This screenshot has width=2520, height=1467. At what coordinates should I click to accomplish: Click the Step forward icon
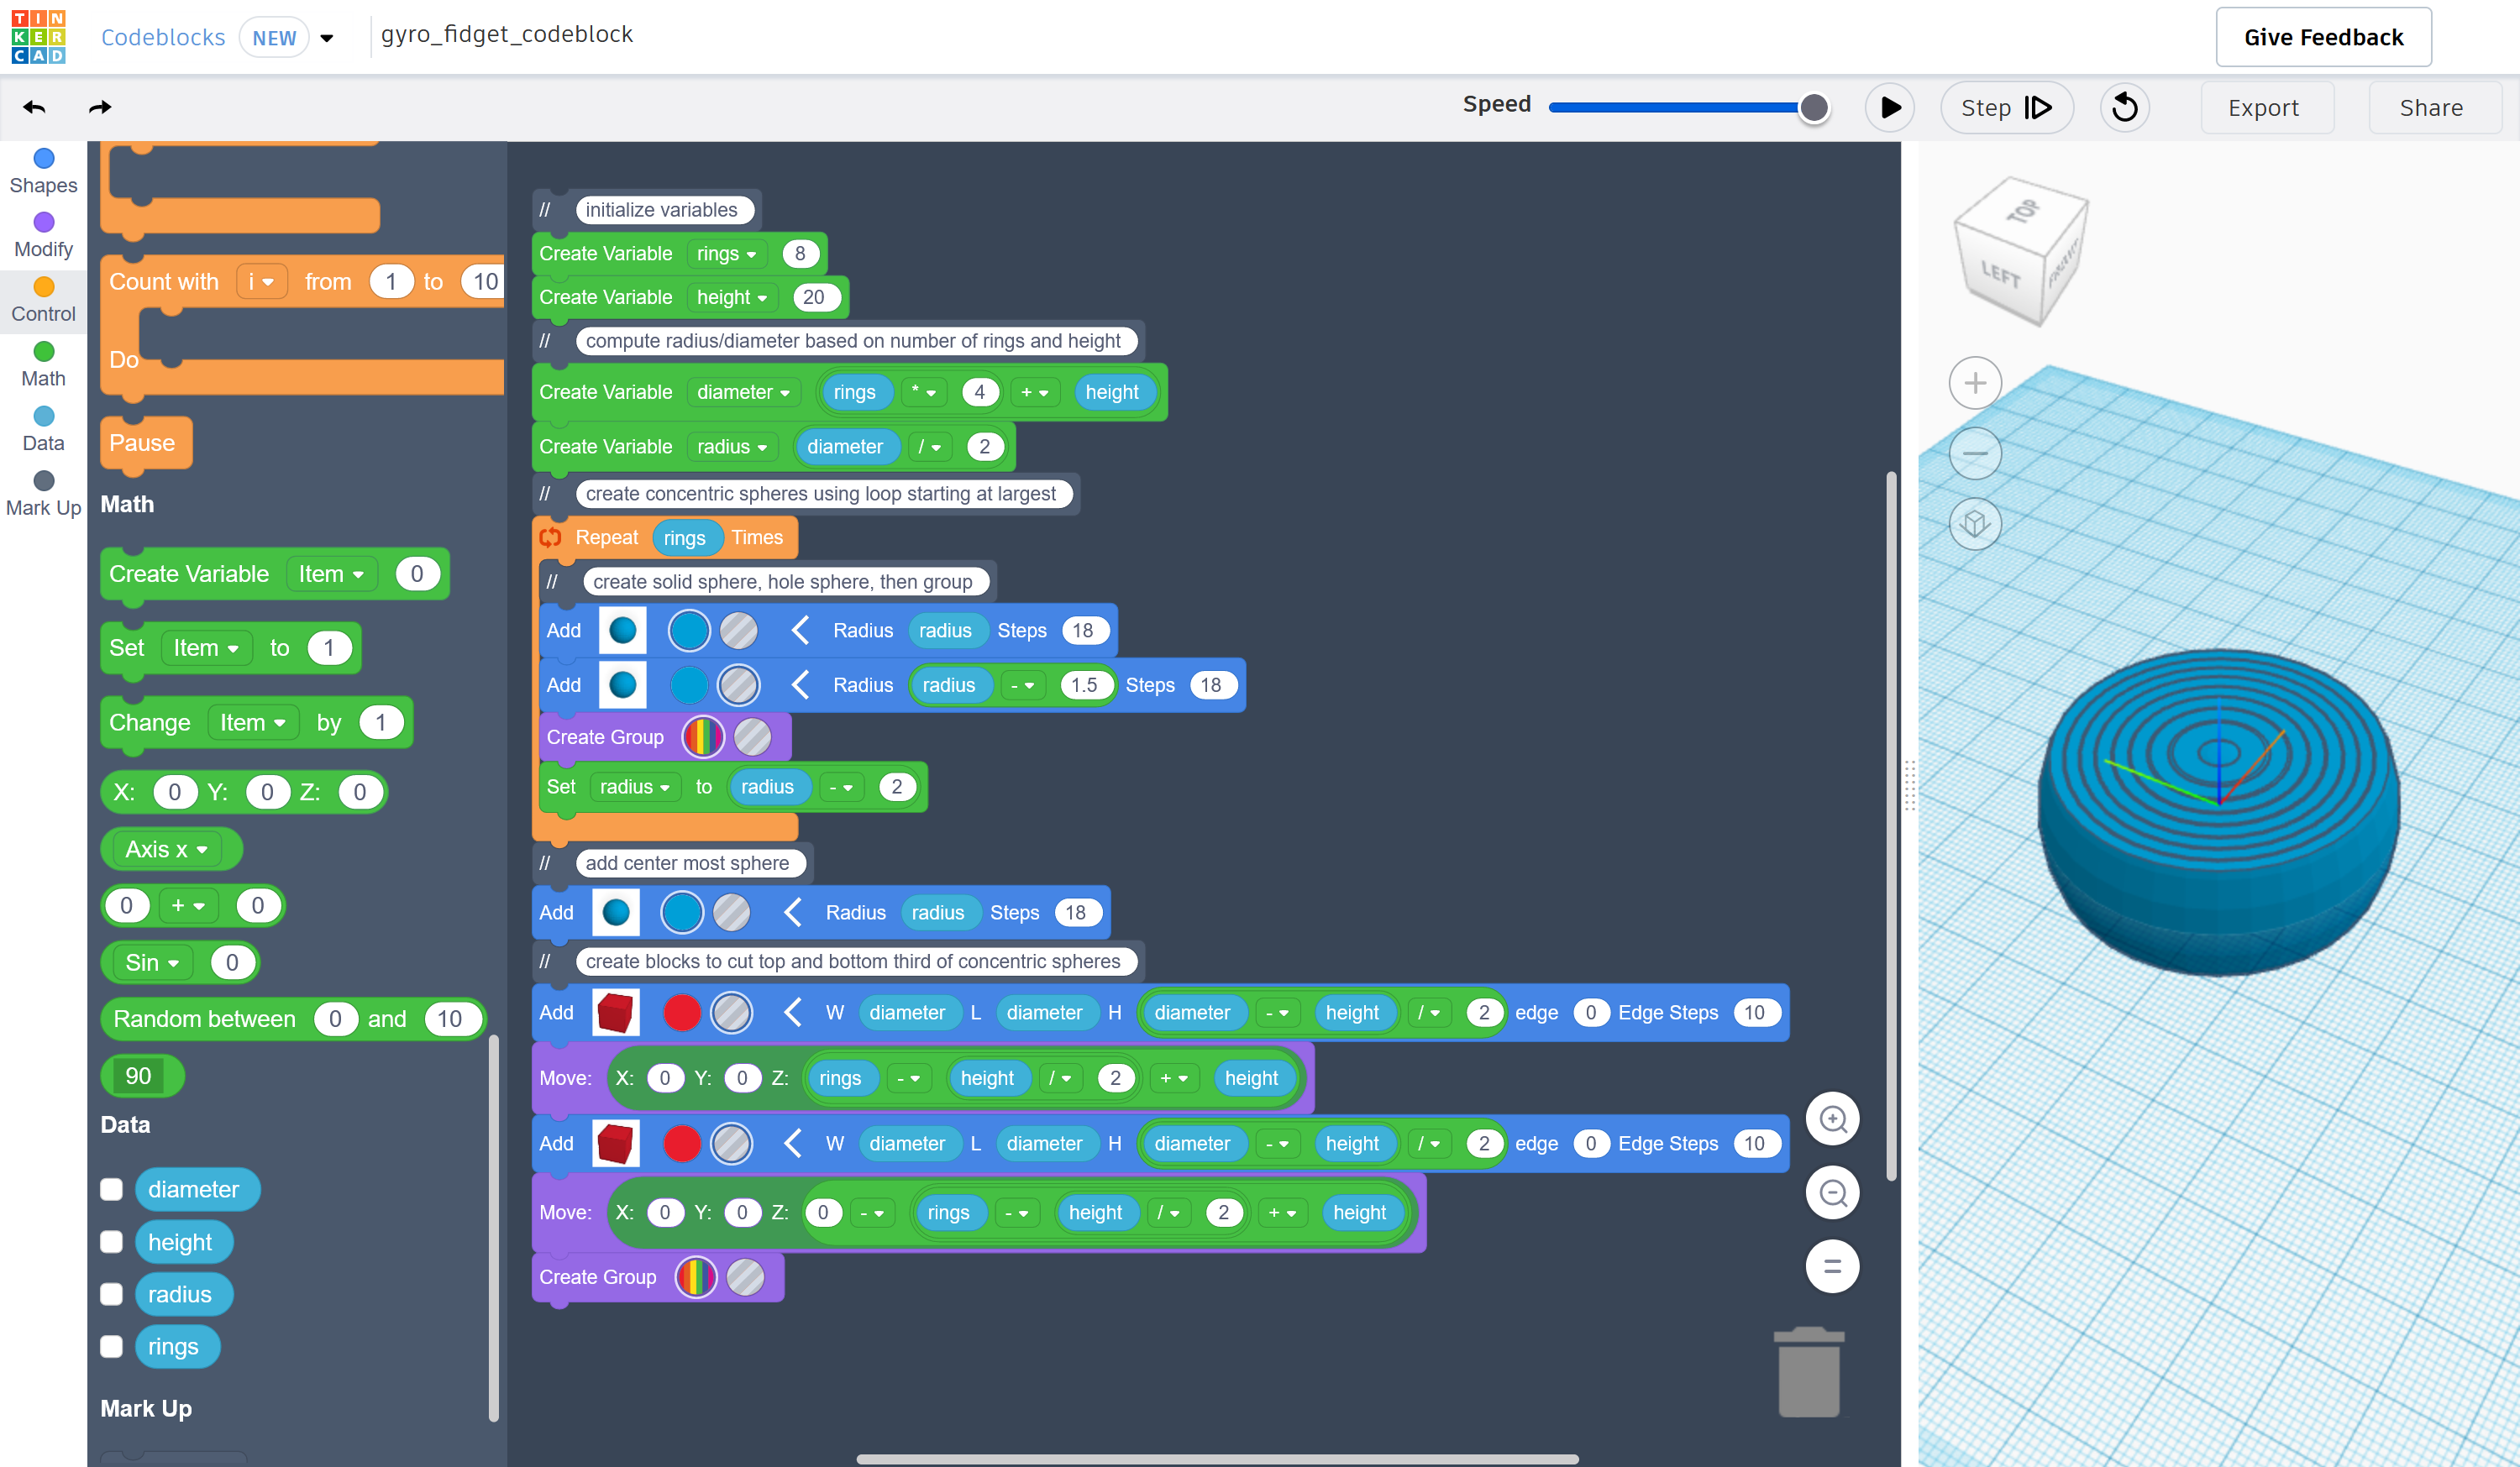coord(2038,108)
